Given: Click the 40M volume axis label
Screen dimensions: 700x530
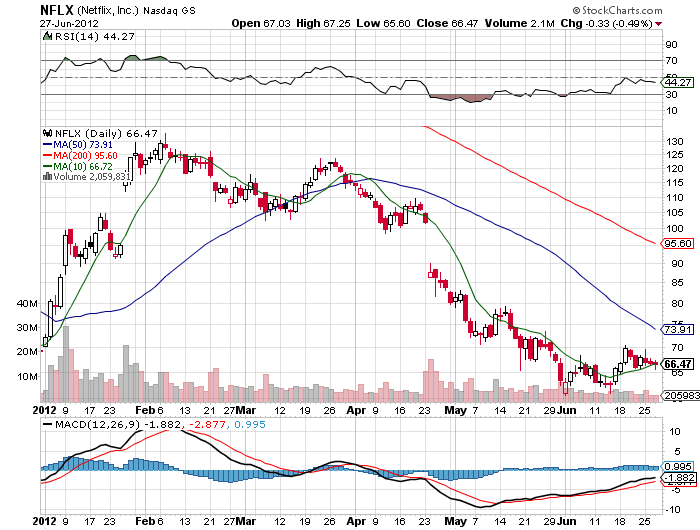Looking at the screenshot, I should pyautogui.click(x=27, y=303).
